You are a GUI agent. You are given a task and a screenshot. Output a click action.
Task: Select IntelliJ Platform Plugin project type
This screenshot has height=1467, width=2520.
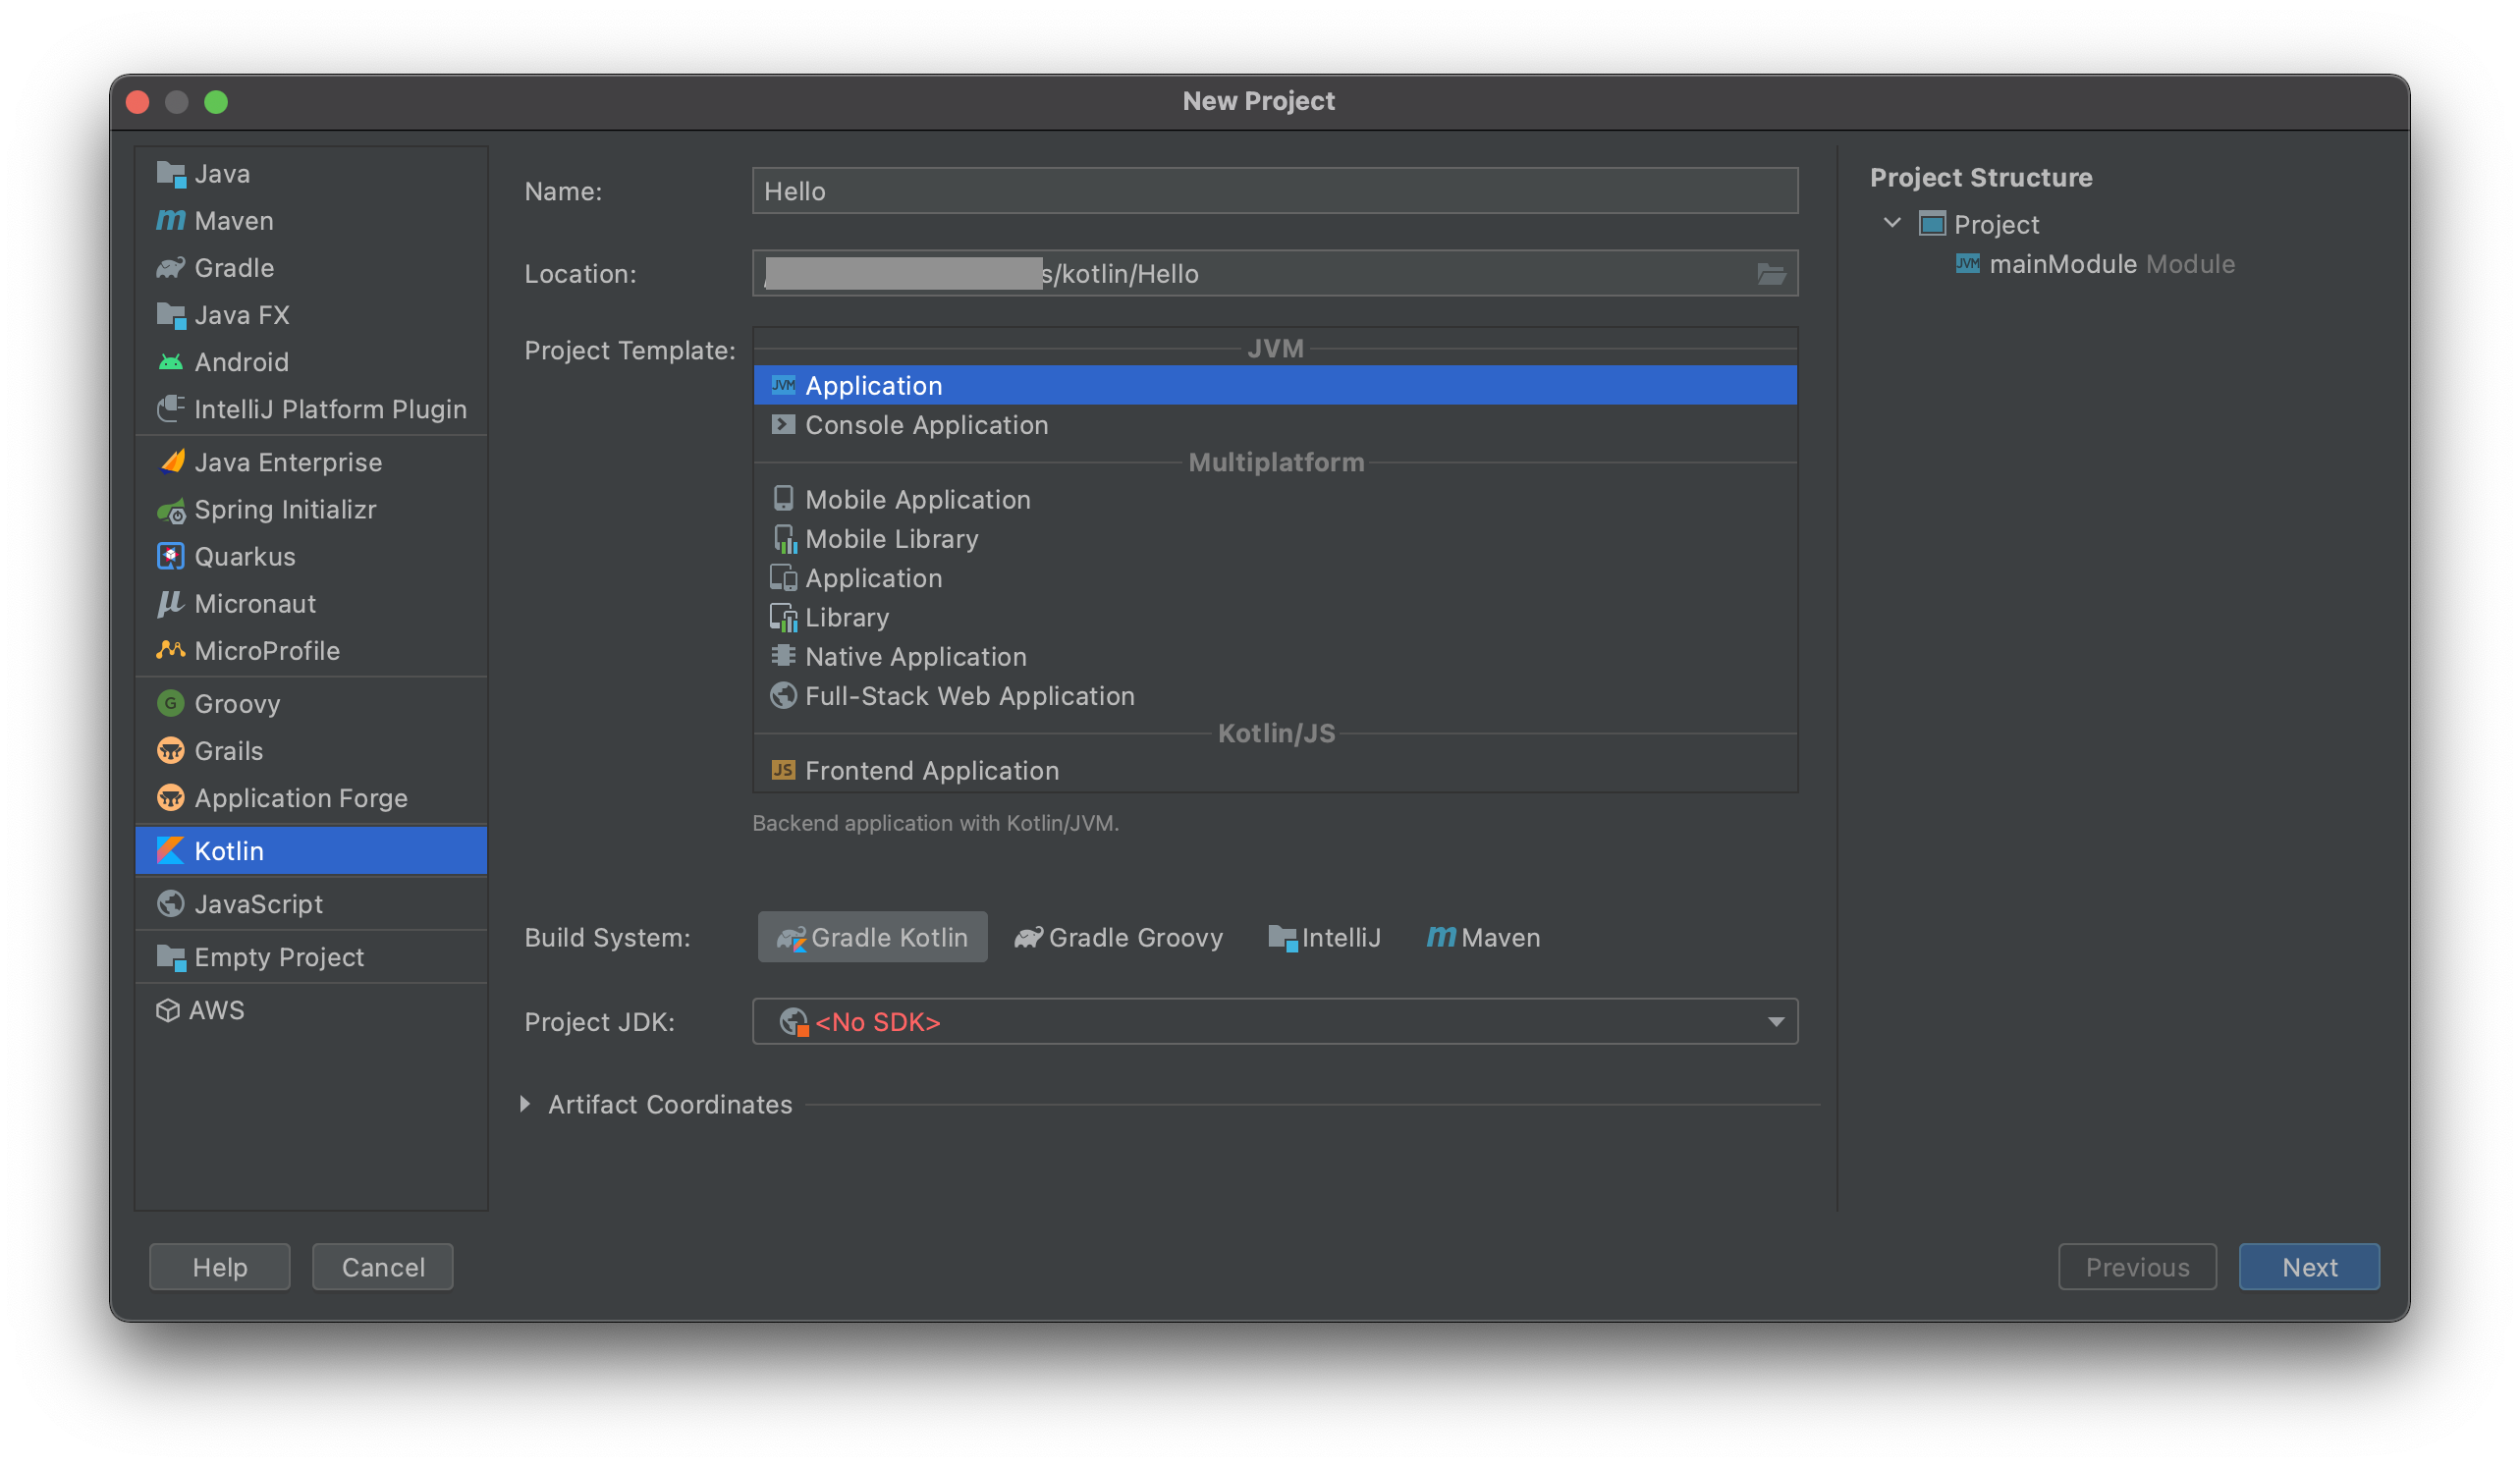click(311, 409)
